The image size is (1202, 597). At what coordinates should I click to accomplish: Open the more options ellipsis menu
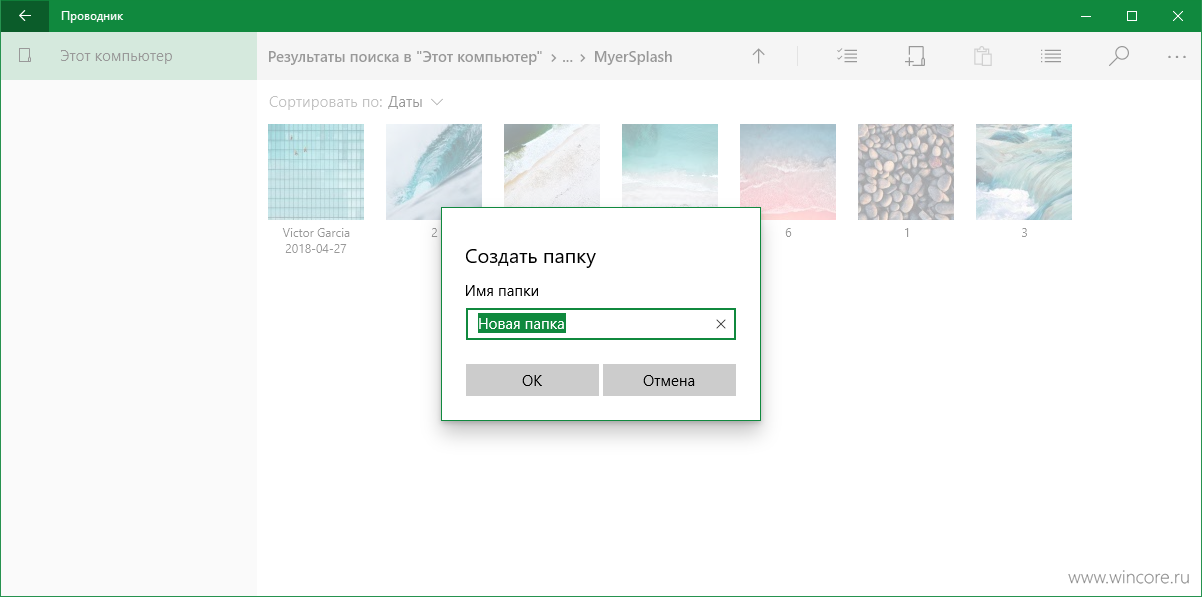[1177, 57]
